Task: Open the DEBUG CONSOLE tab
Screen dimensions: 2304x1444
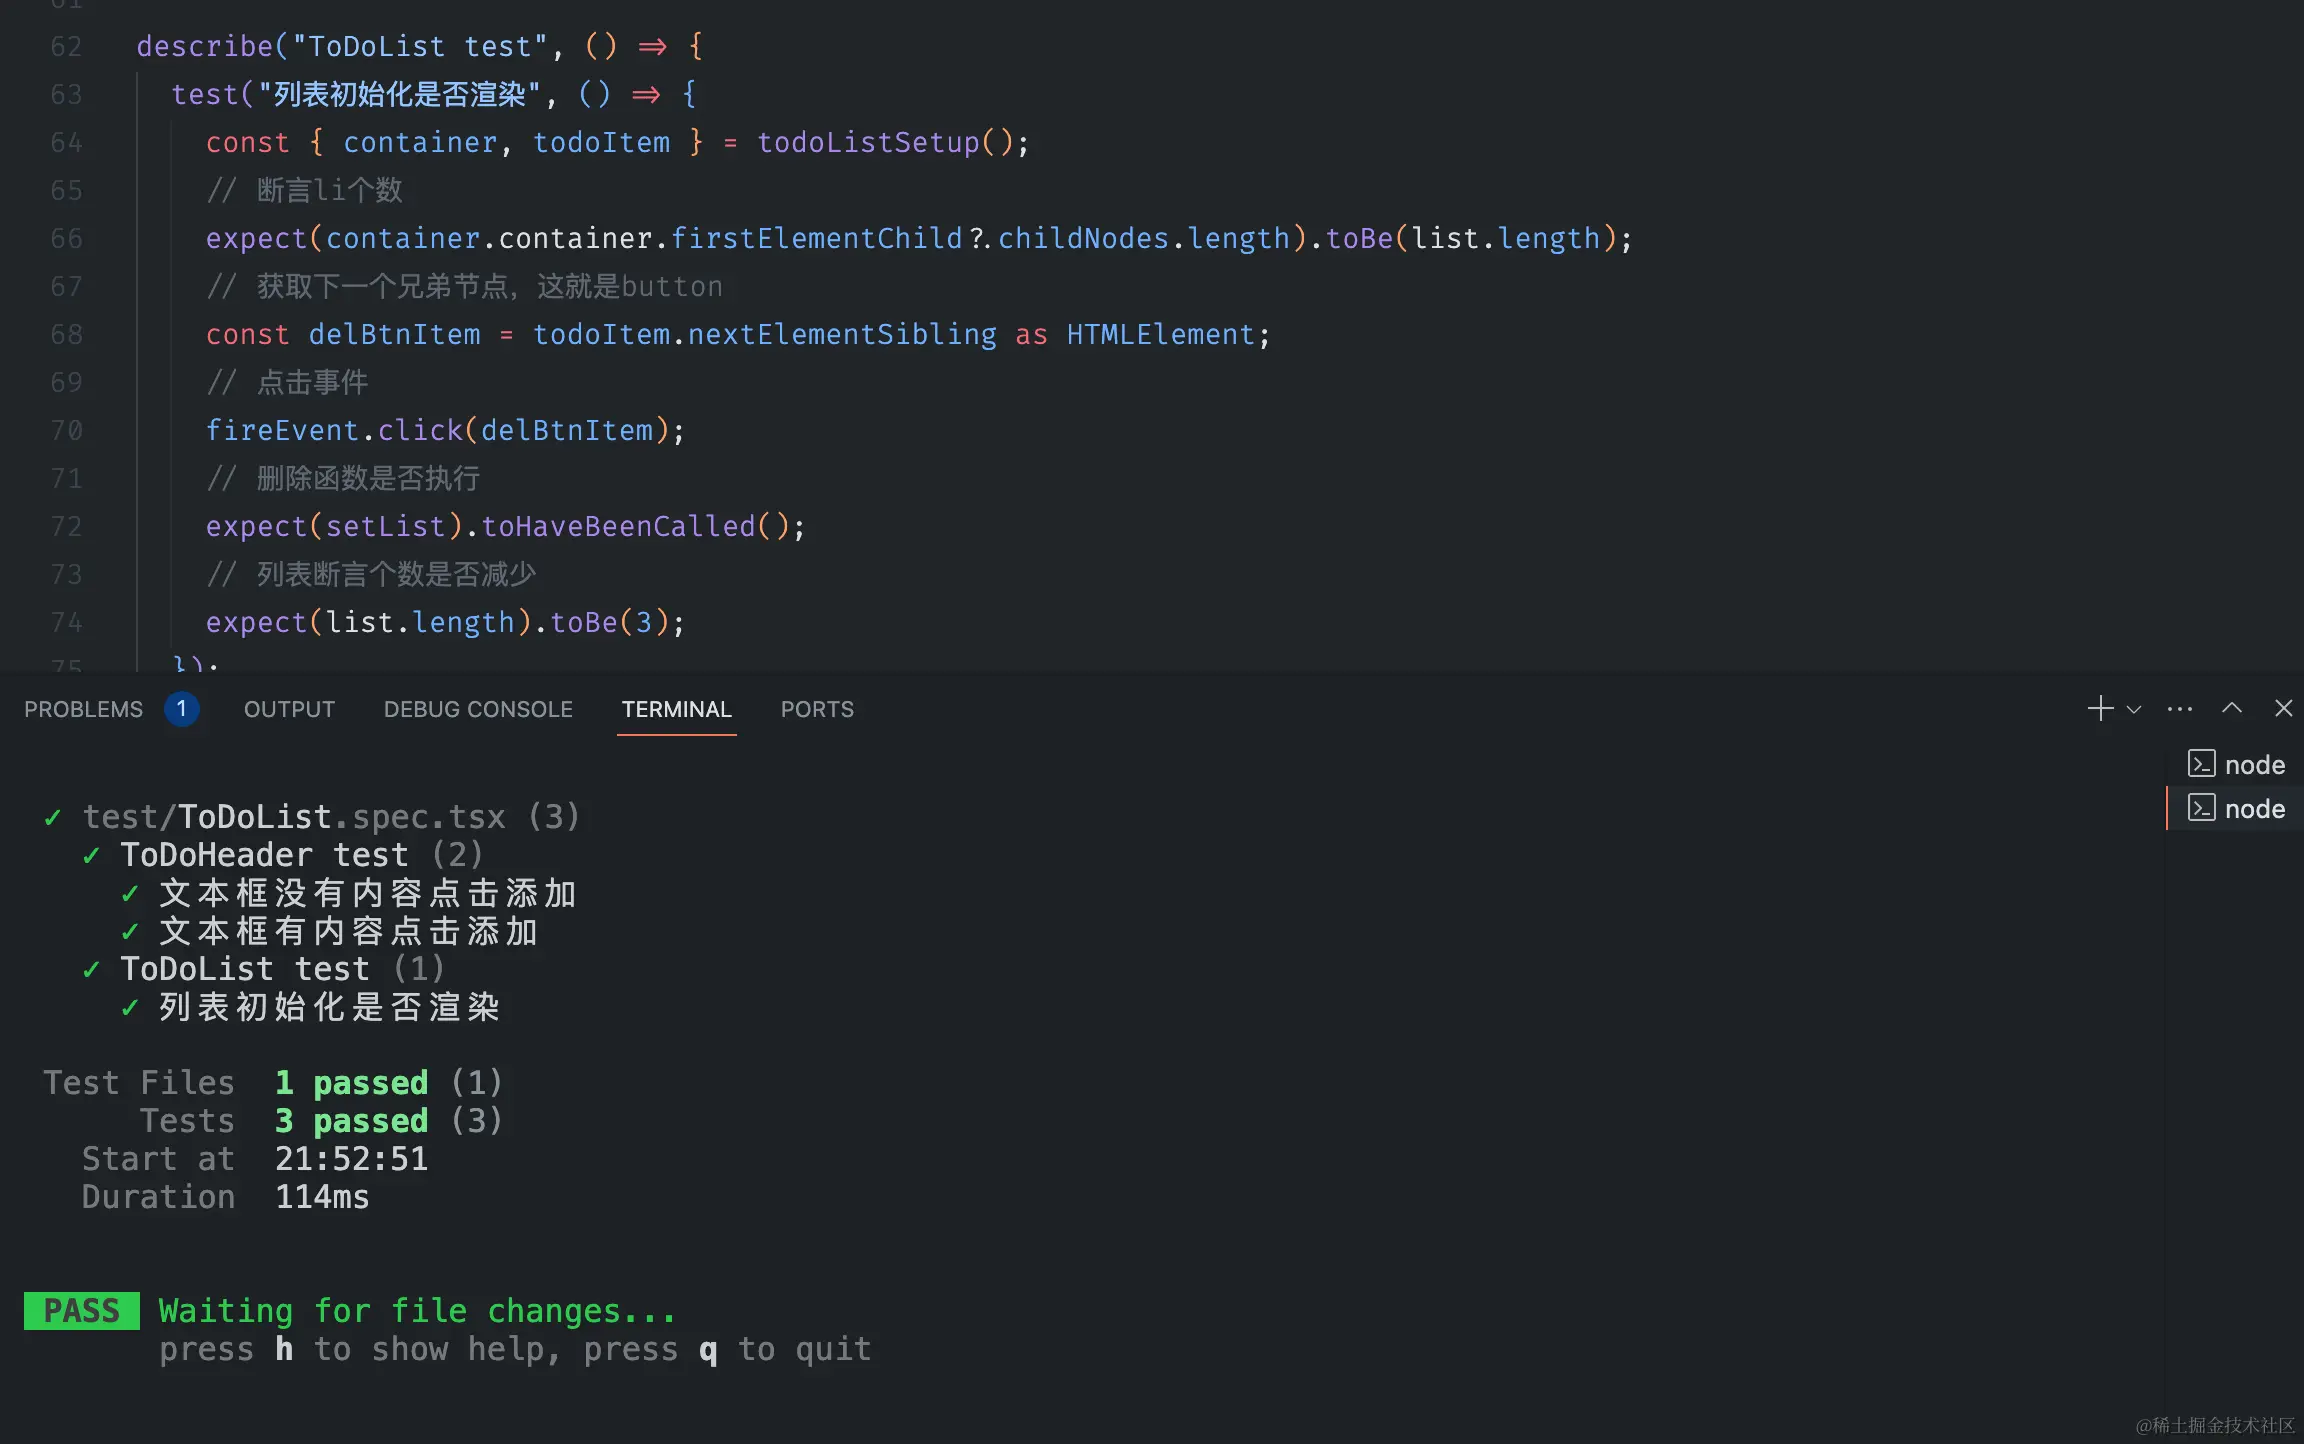Action: 478,709
